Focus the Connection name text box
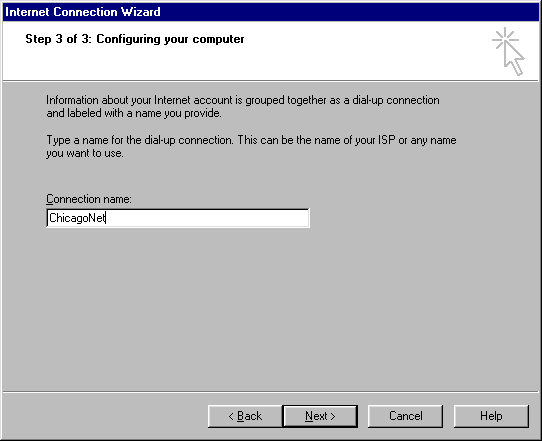 click(178, 218)
